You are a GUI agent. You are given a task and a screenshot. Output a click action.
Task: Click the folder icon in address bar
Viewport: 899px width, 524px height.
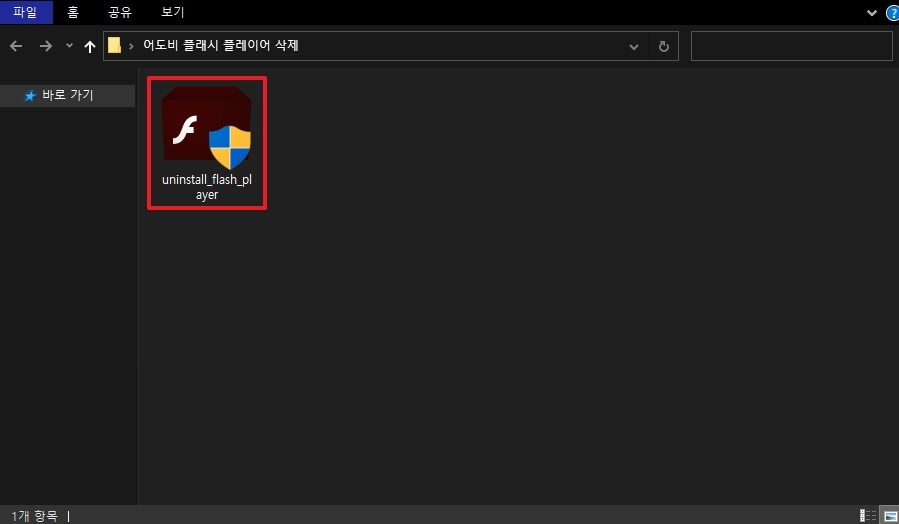pyautogui.click(x=115, y=45)
